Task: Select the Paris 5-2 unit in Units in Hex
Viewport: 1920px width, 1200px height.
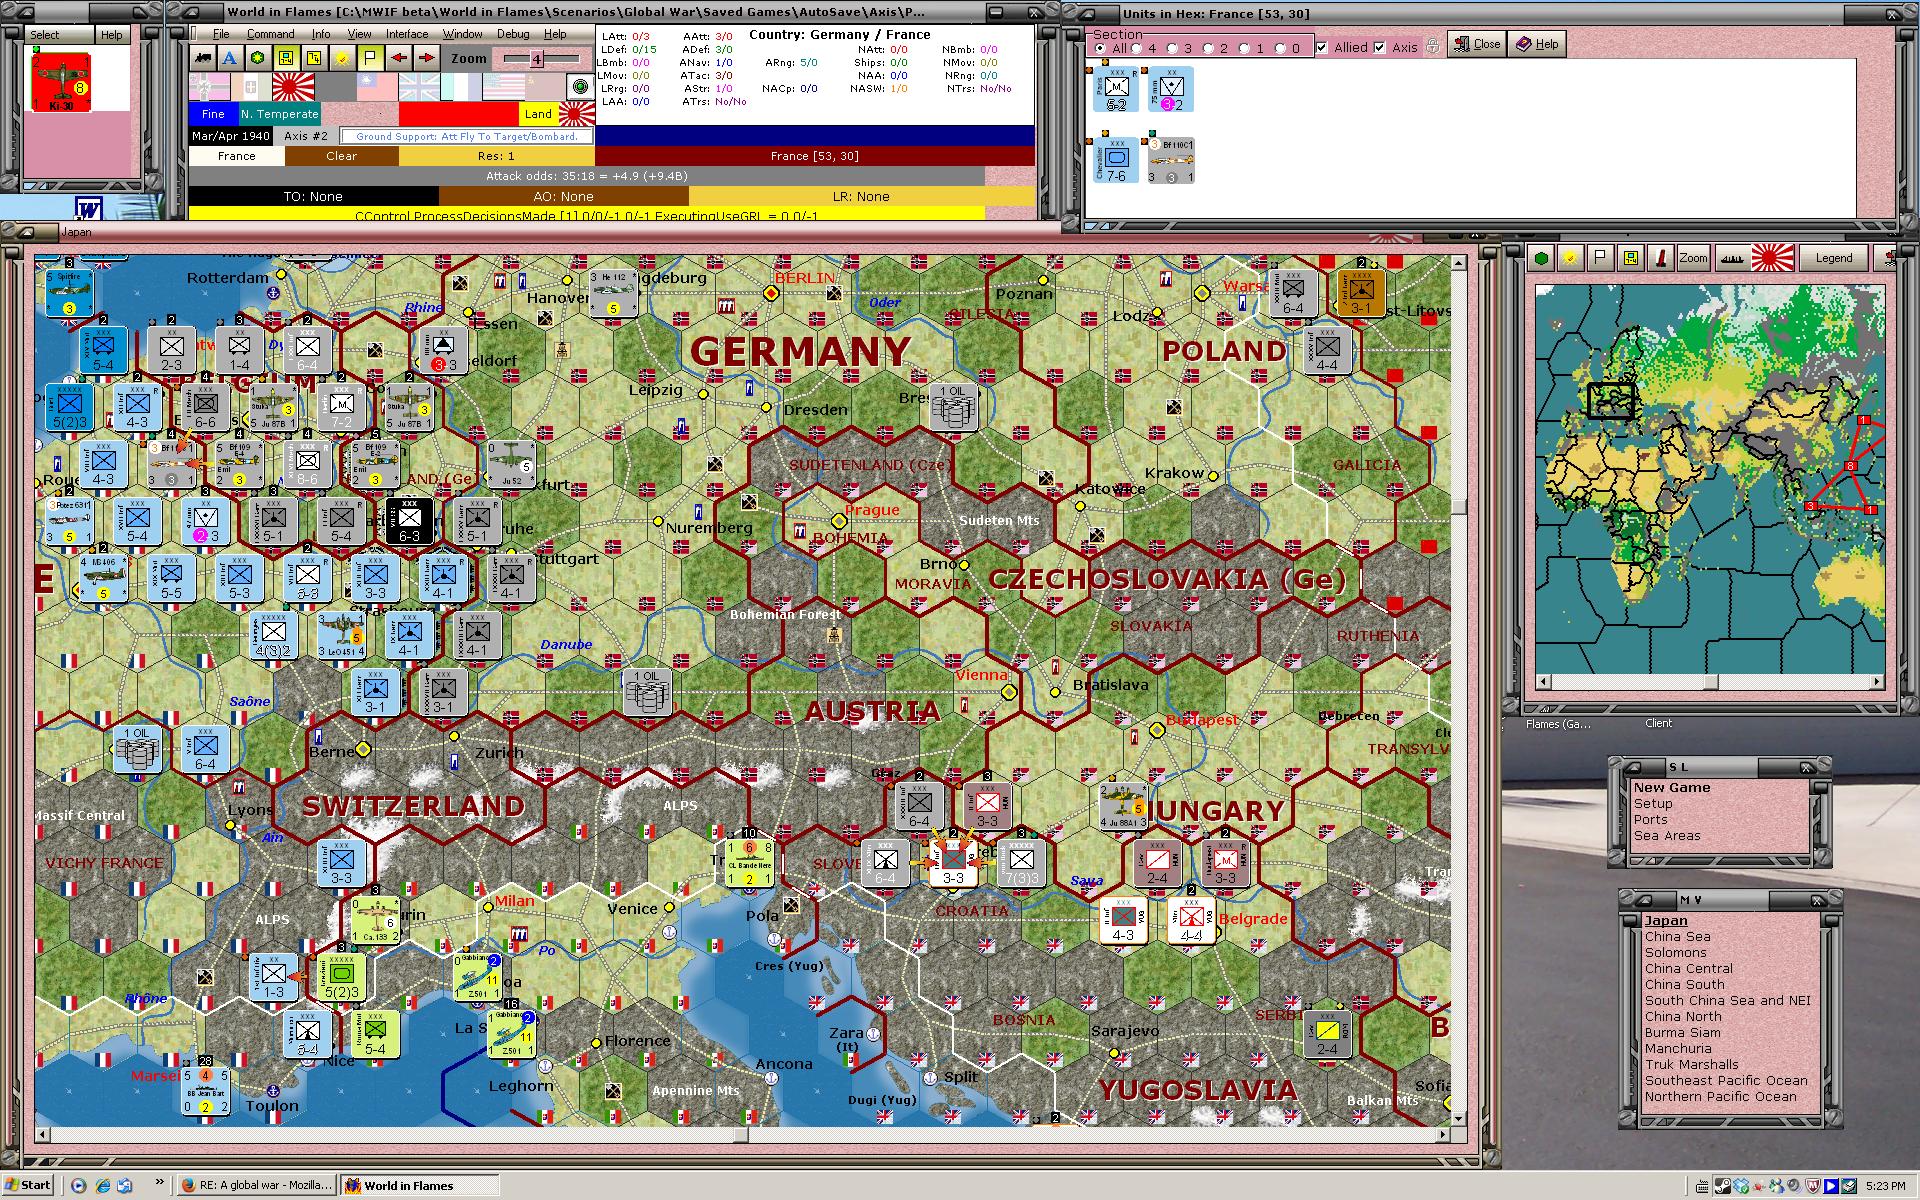Action: (1116, 90)
